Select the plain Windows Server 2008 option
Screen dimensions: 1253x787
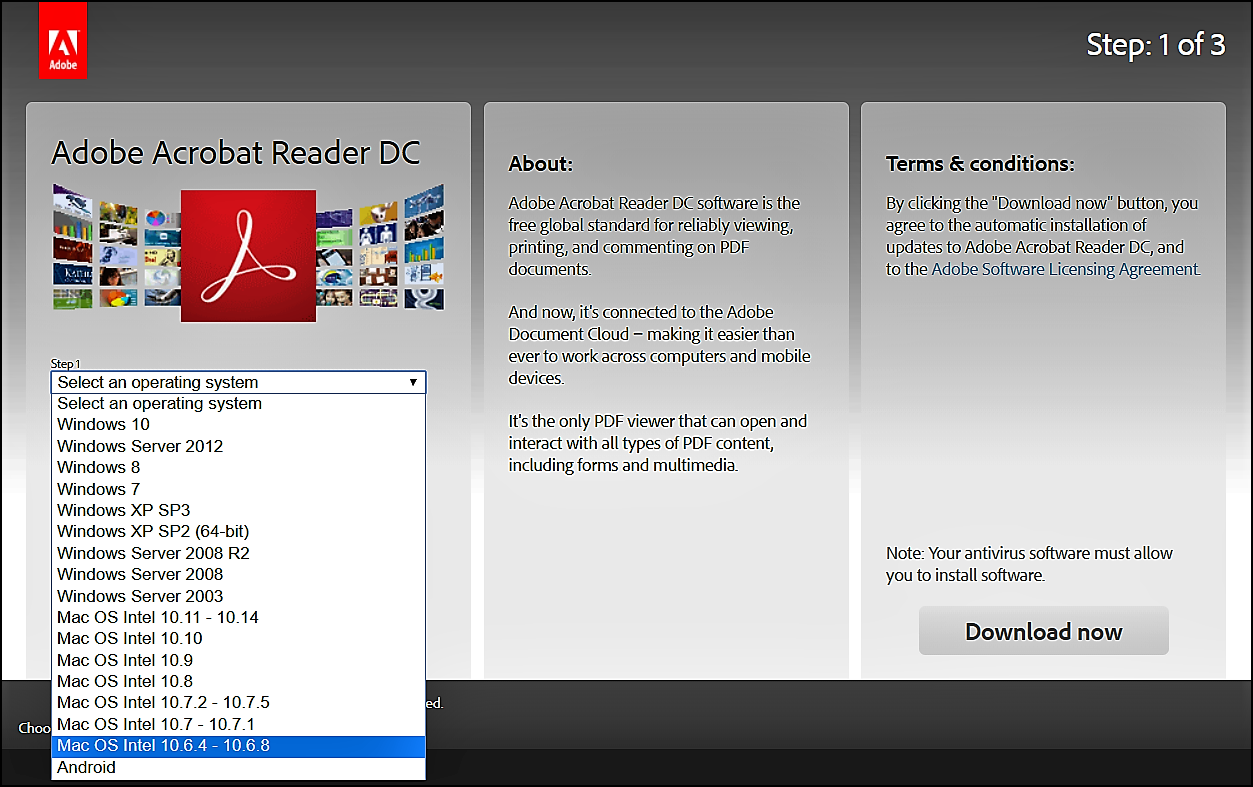point(238,574)
